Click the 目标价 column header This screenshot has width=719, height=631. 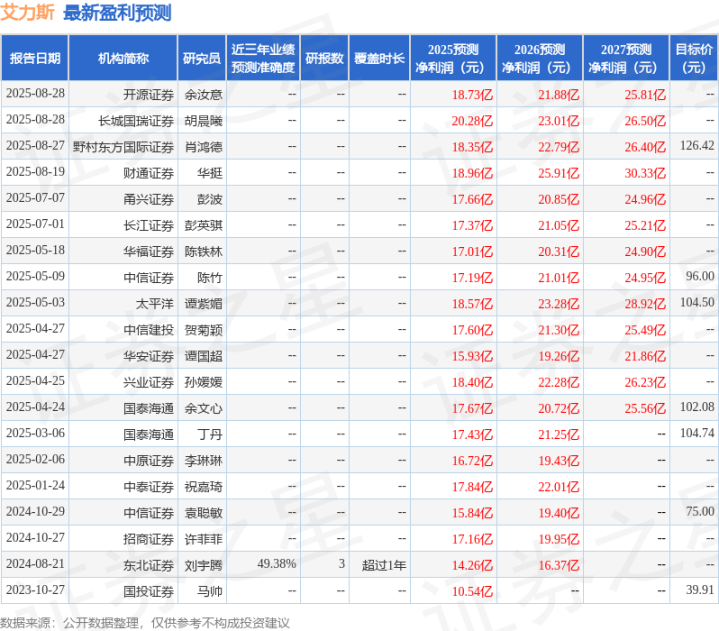pos(694,58)
